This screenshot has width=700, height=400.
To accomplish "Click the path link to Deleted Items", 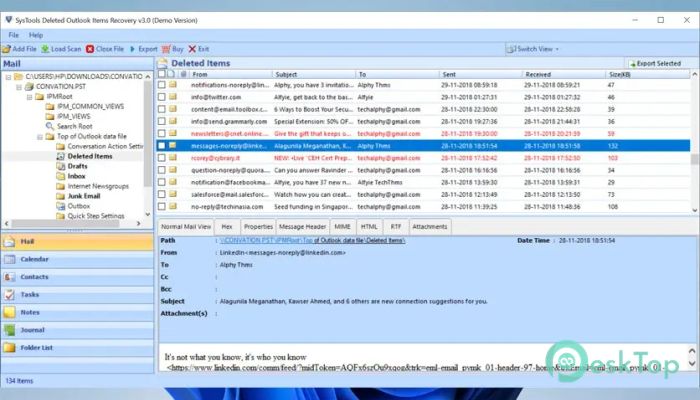I will coord(312,241).
